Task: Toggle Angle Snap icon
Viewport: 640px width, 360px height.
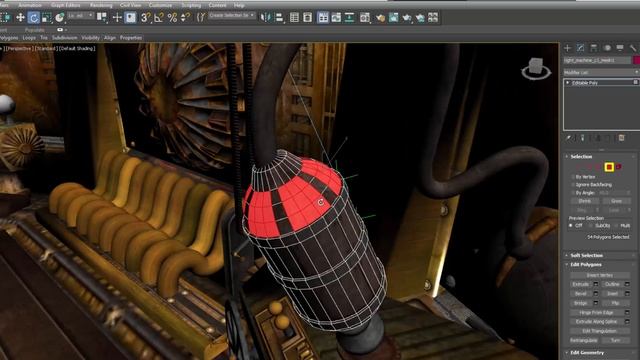Action: click(x=159, y=18)
